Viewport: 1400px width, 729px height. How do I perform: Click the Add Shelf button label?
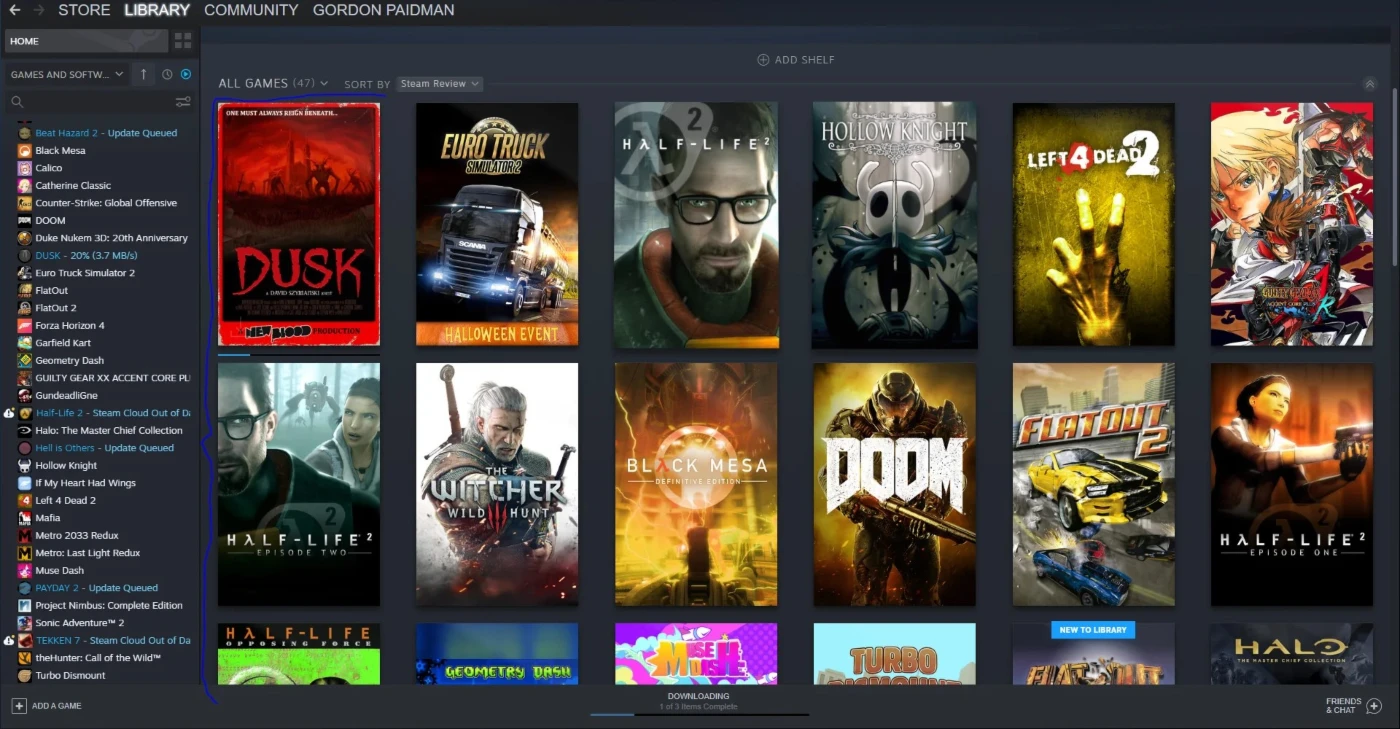(x=804, y=60)
